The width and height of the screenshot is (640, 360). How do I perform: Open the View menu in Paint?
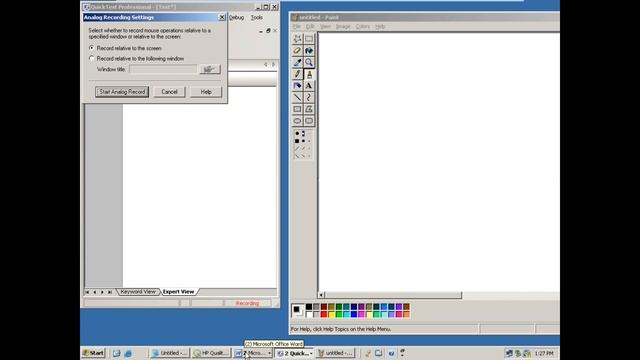pos(325,27)
